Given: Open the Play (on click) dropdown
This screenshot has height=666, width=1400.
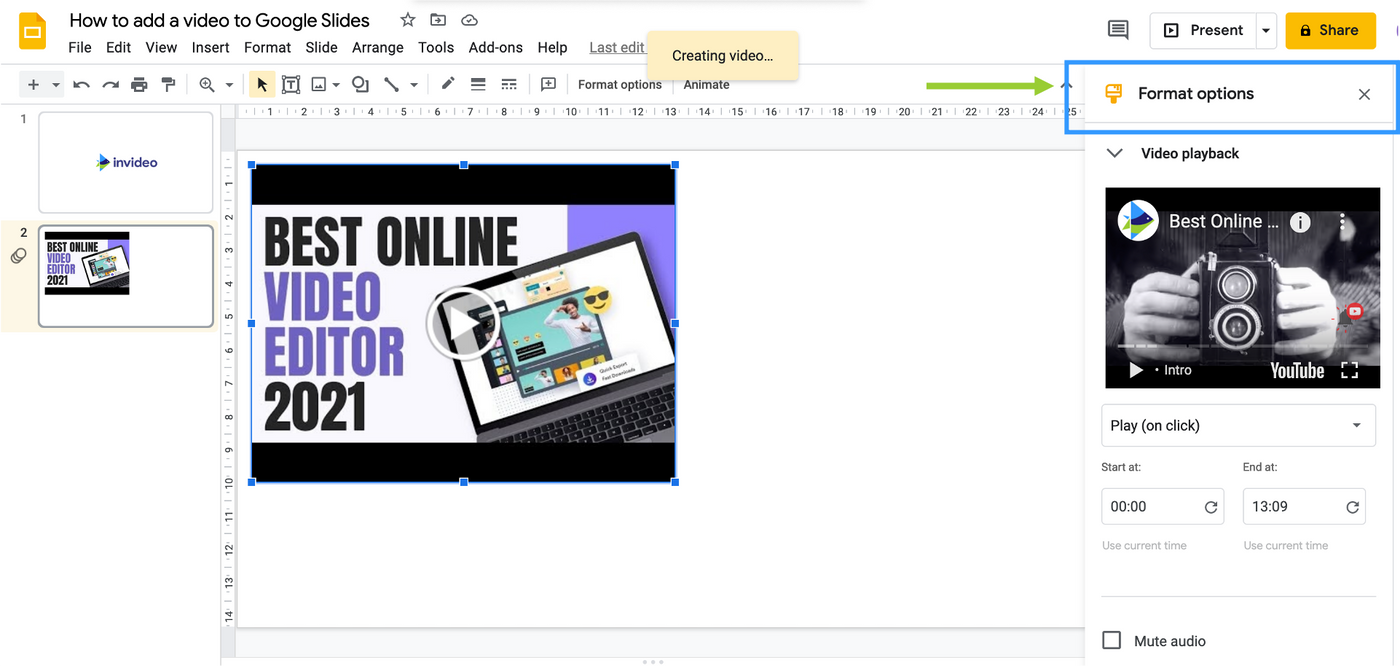Looking at the screenshot, I should [1238, 425].
